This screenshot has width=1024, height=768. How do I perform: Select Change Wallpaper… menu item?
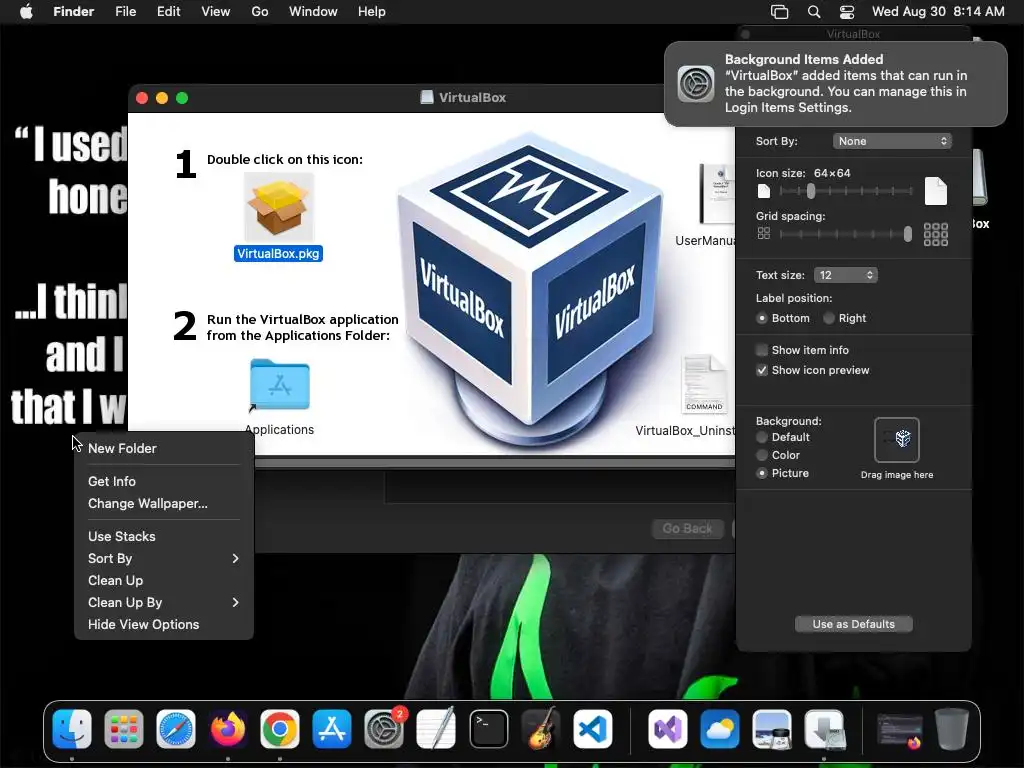(164, 504)
